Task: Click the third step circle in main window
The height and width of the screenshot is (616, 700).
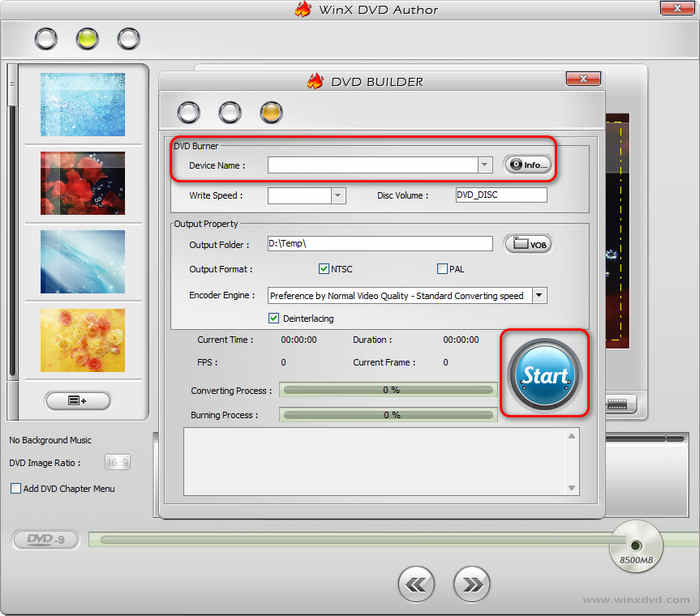Action: [x=129, y=39]
